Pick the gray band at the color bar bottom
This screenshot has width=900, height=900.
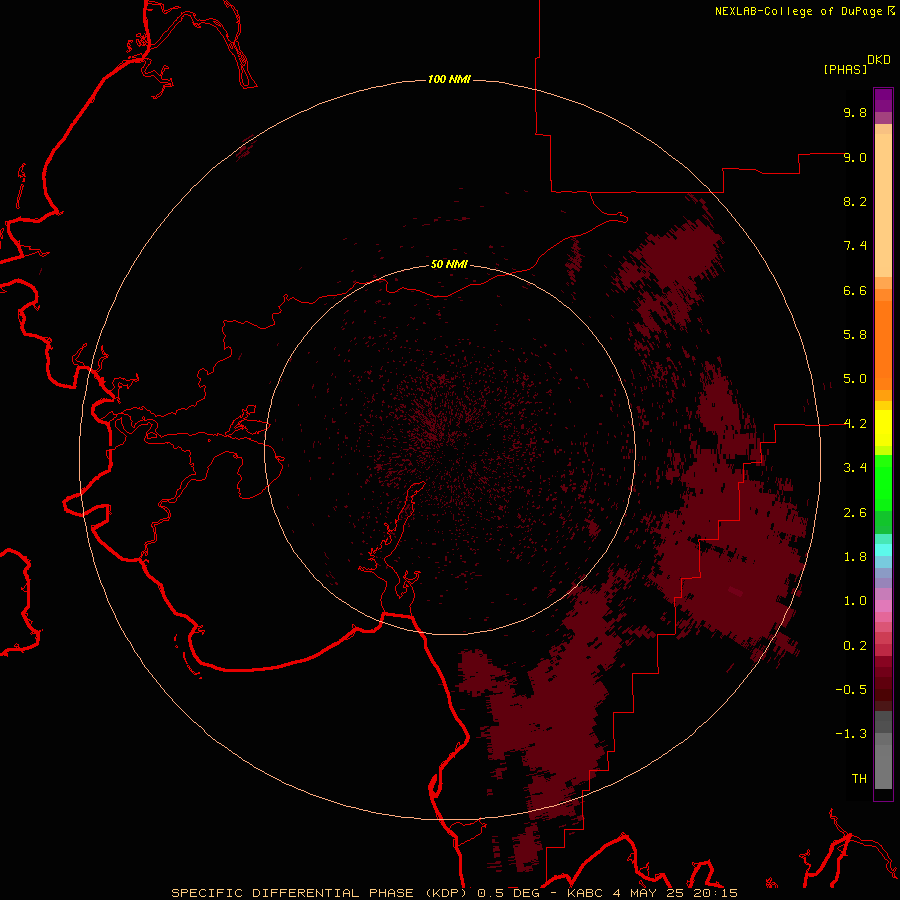[883, 767]
